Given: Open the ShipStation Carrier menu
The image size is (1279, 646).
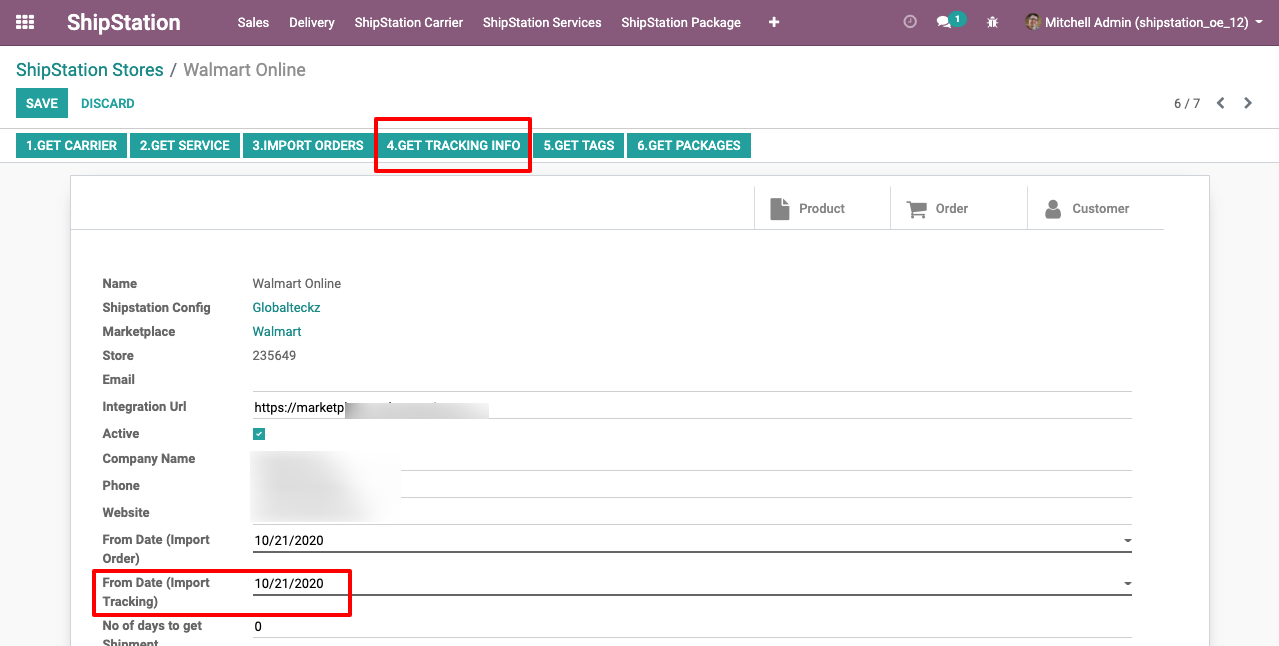Looking at the screenshot, I should (409, 22).
